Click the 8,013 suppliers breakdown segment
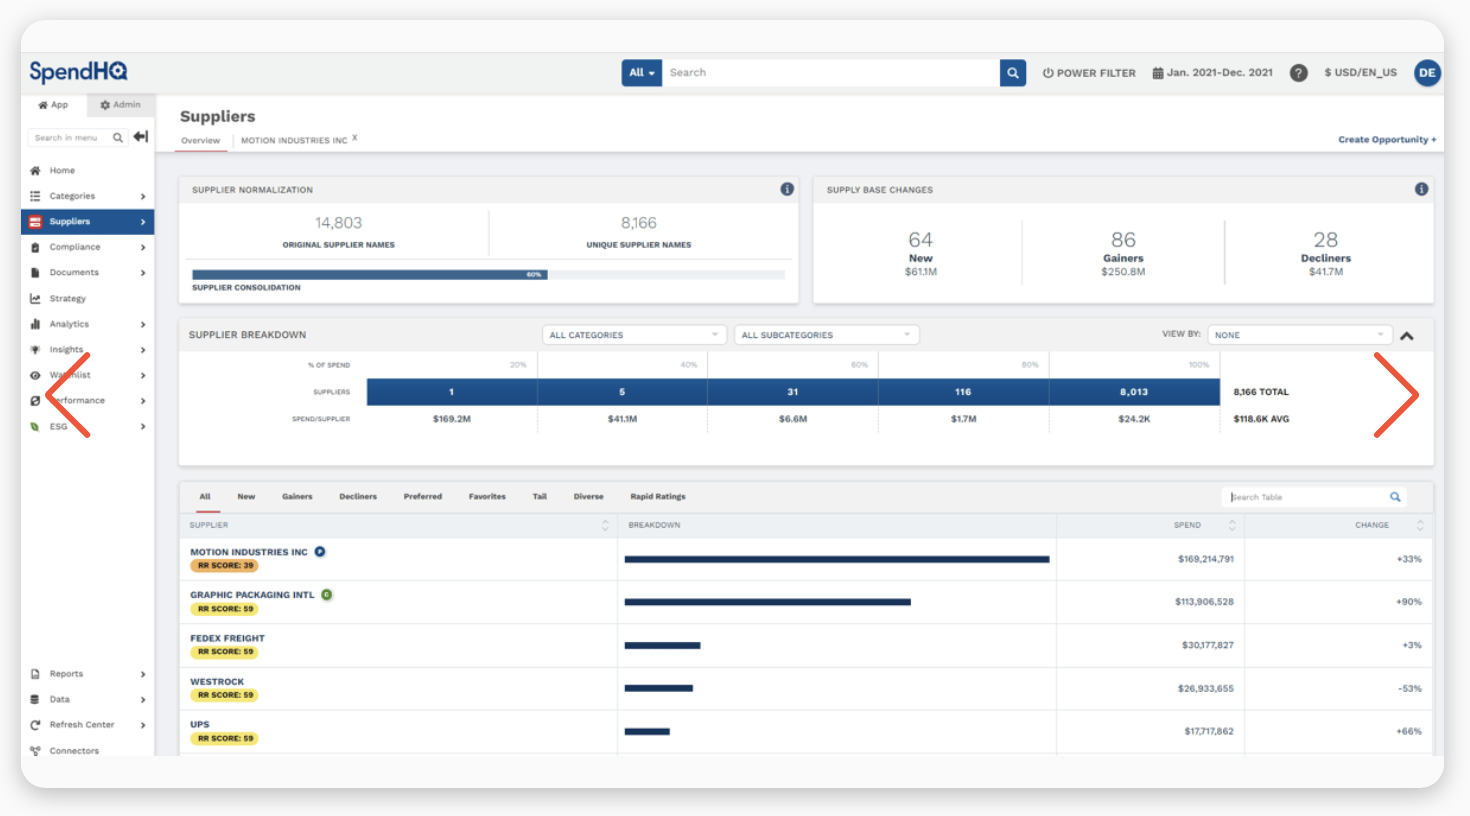The image size is (1470, 816). point(1134,392)
